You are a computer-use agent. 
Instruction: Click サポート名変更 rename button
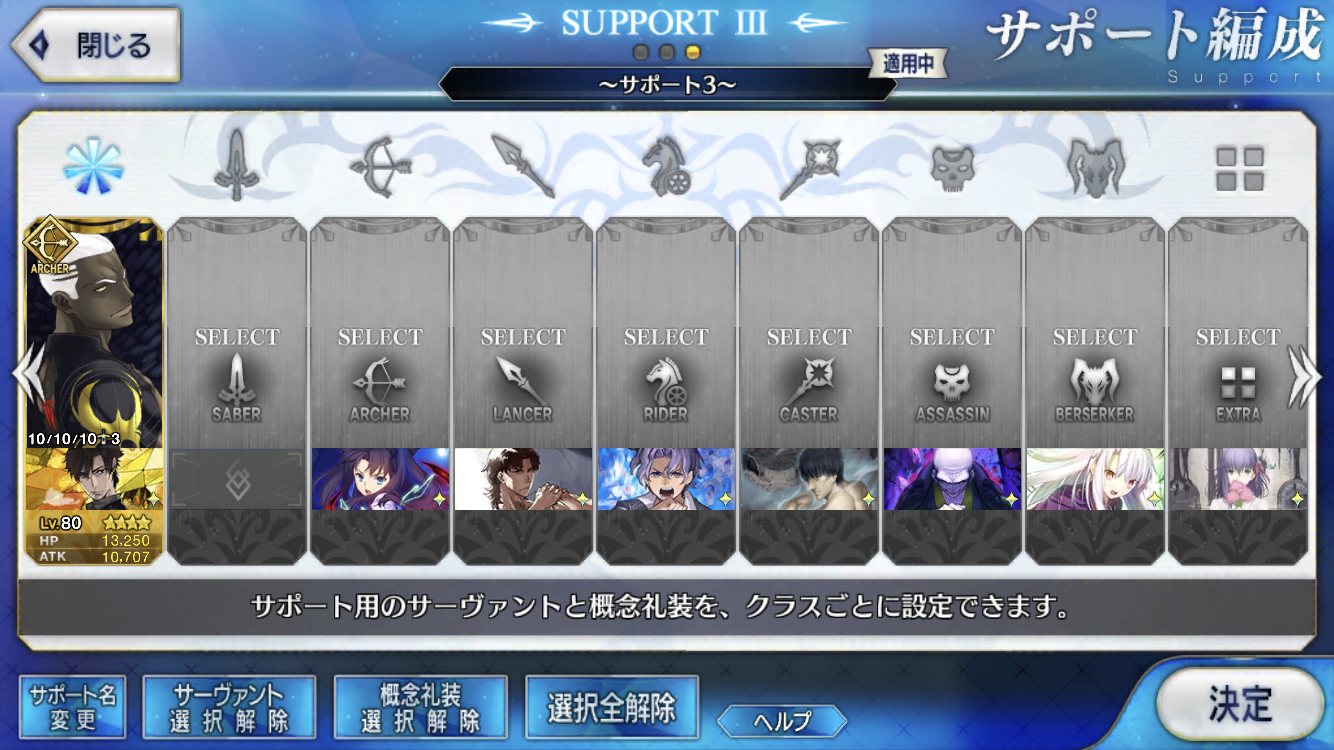[x=72, y=707]
